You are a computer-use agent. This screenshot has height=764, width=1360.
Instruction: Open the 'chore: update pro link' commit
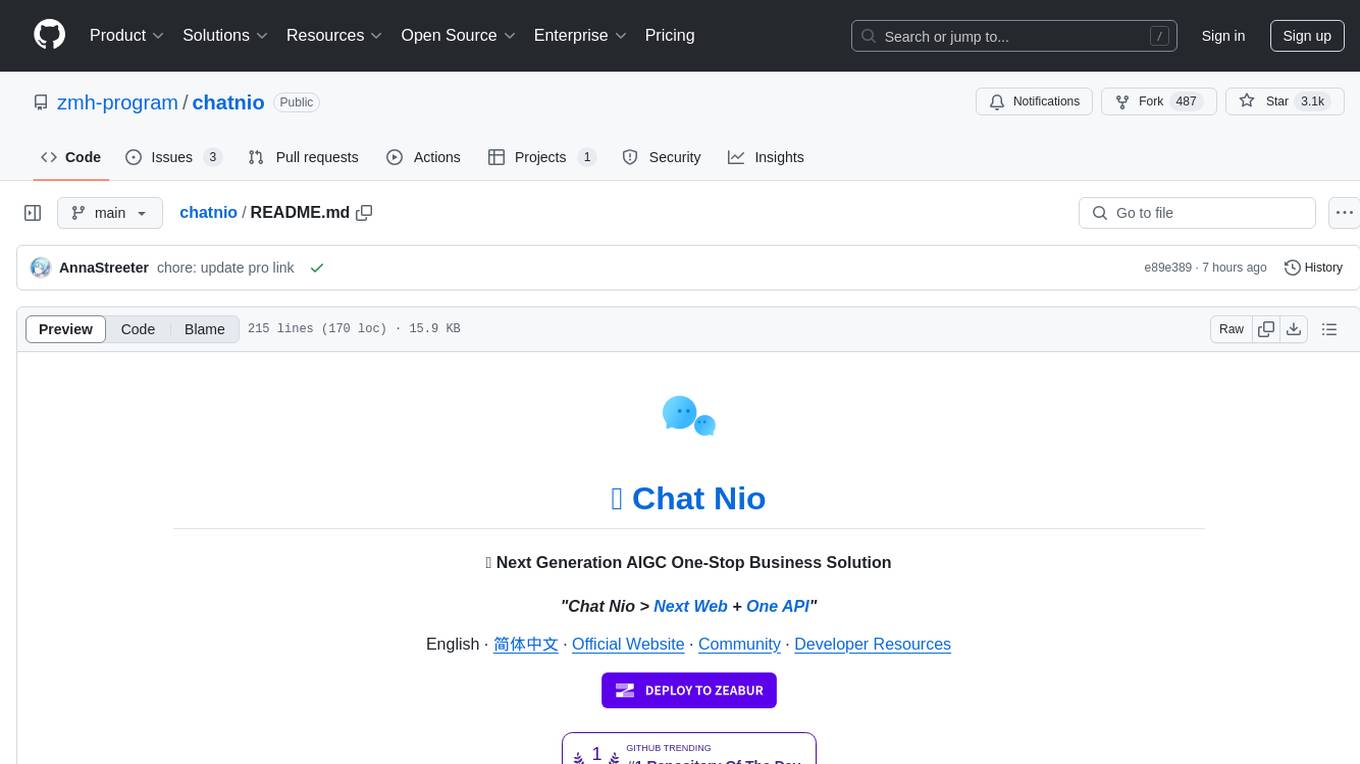pyautogui.click(x=226, y=268)
